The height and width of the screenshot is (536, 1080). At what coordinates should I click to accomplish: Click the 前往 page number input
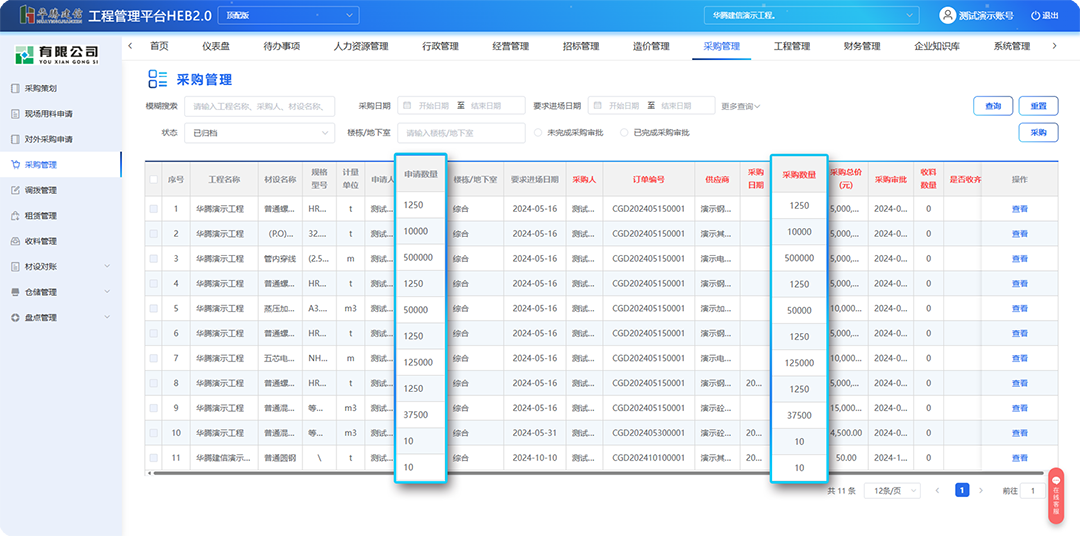pyautogui.click(x=1032, y=491)
